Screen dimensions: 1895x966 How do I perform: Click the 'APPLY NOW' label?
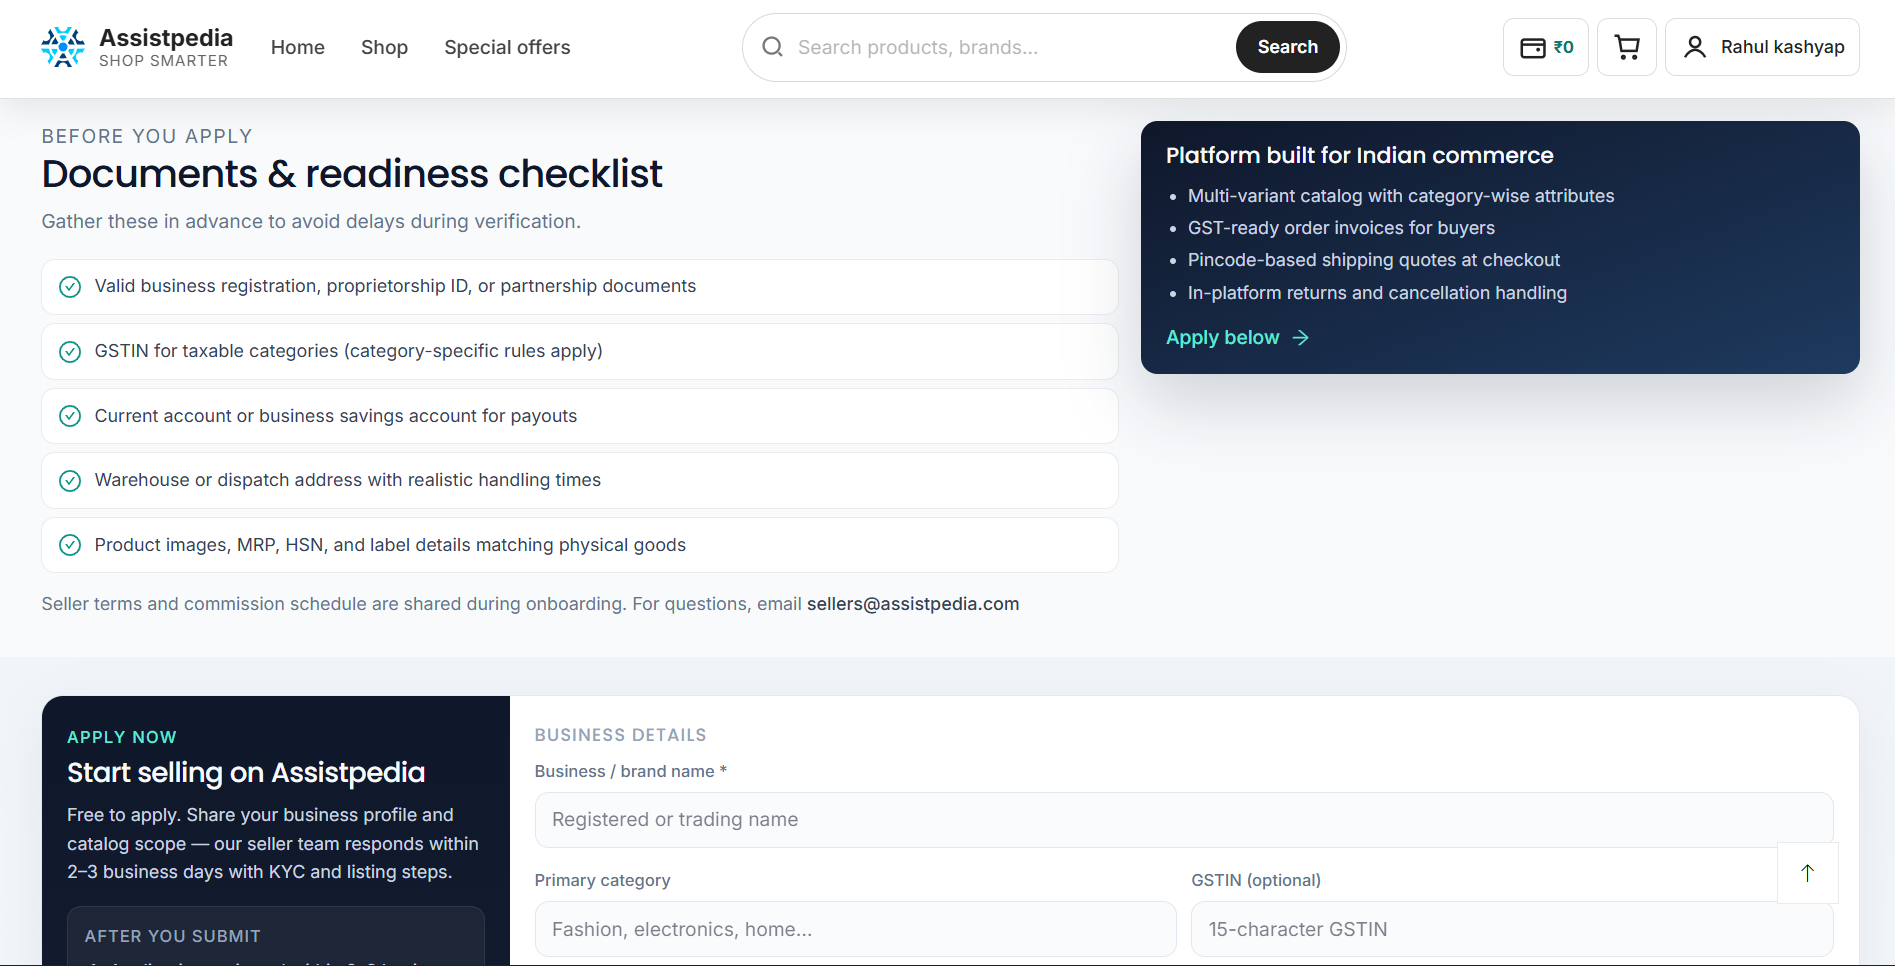click(x=122, y=737)
